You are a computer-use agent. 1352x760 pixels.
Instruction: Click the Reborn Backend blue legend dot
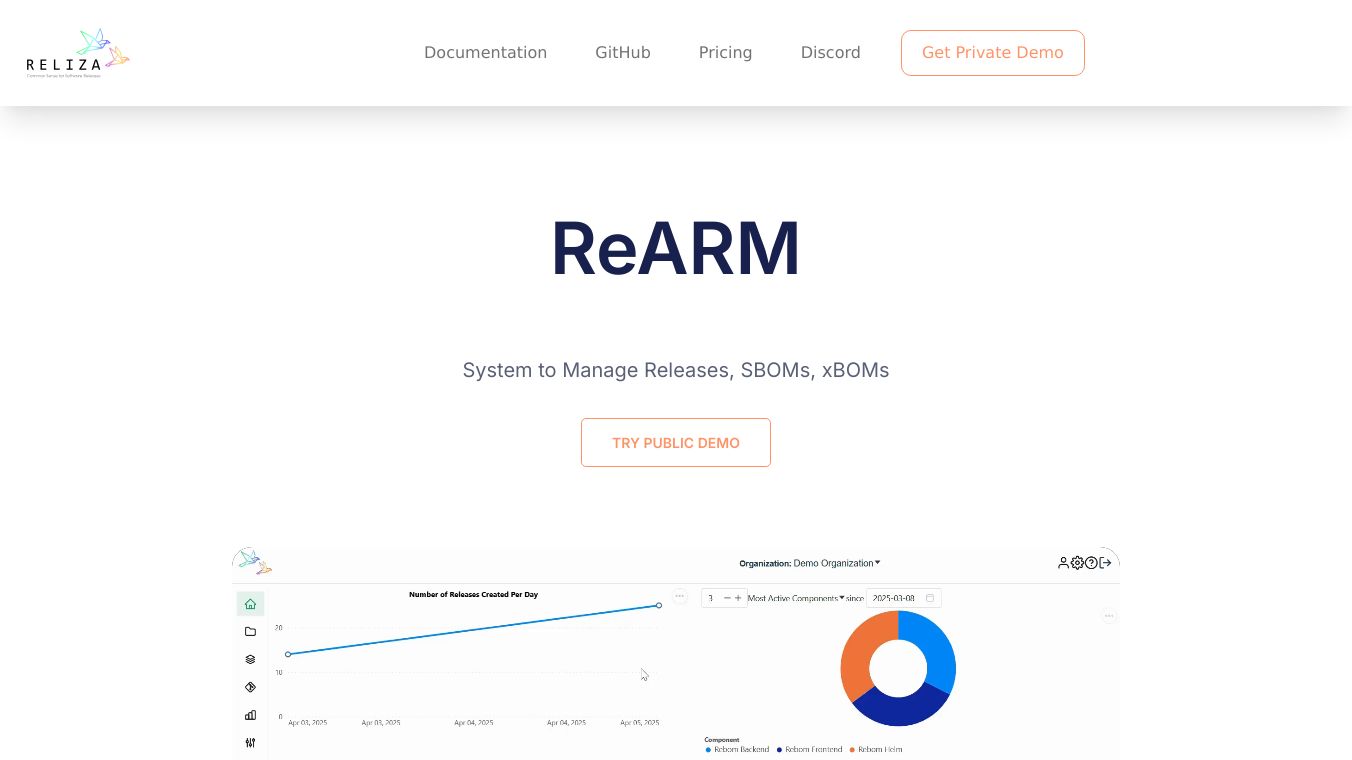pos(708,749)
